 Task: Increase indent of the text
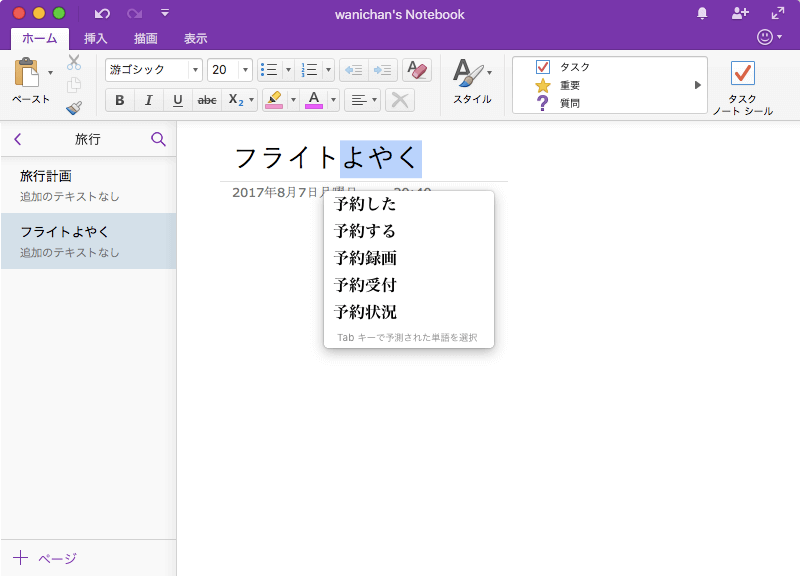[x=383, y=70]
